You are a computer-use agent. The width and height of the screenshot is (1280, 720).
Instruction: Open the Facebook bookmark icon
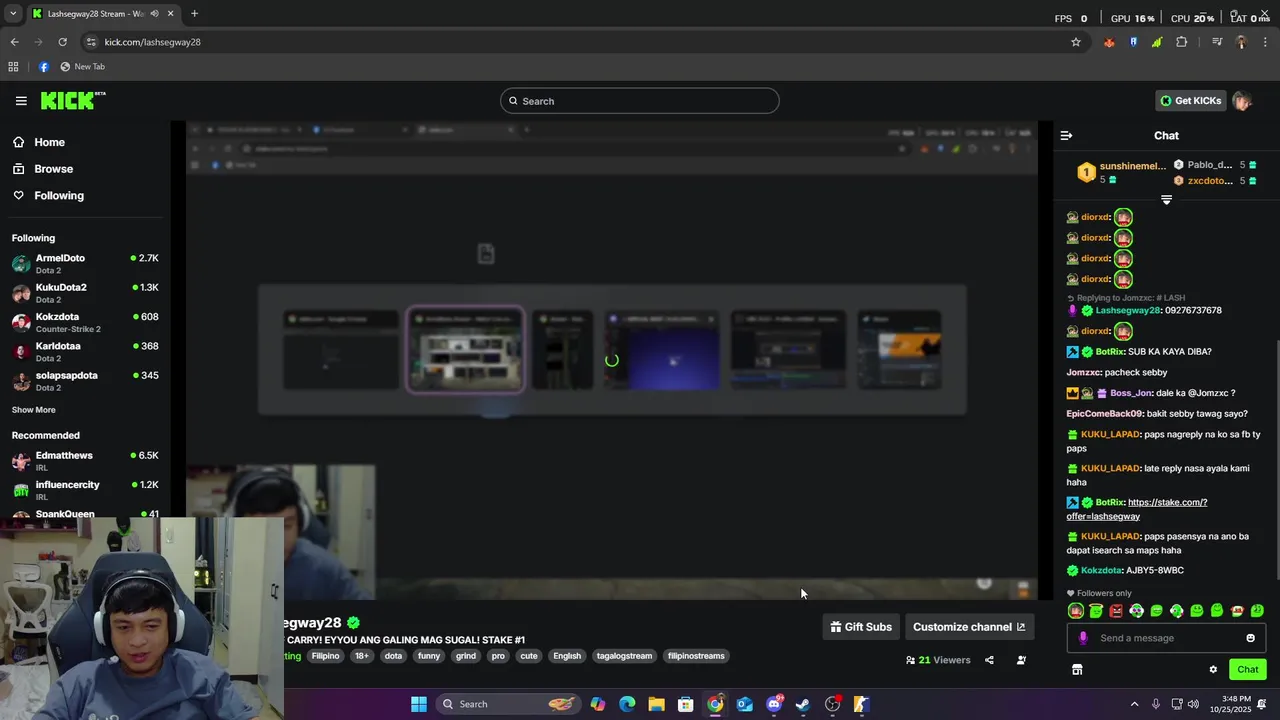point(44,67)
